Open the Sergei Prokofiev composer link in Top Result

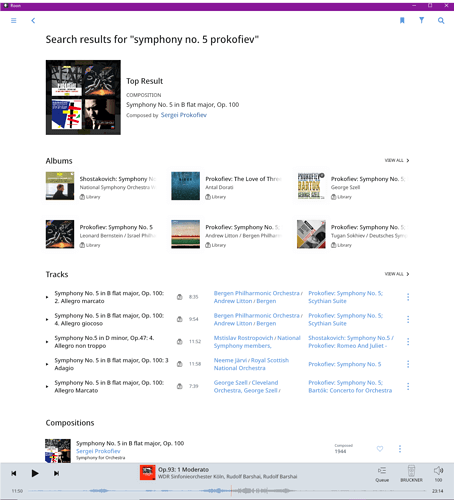(x=184, y=115)
